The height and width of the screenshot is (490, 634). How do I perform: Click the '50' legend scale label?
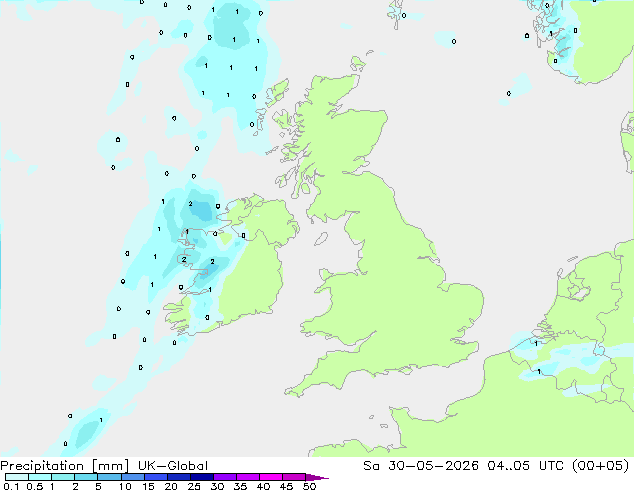[309, 486]
